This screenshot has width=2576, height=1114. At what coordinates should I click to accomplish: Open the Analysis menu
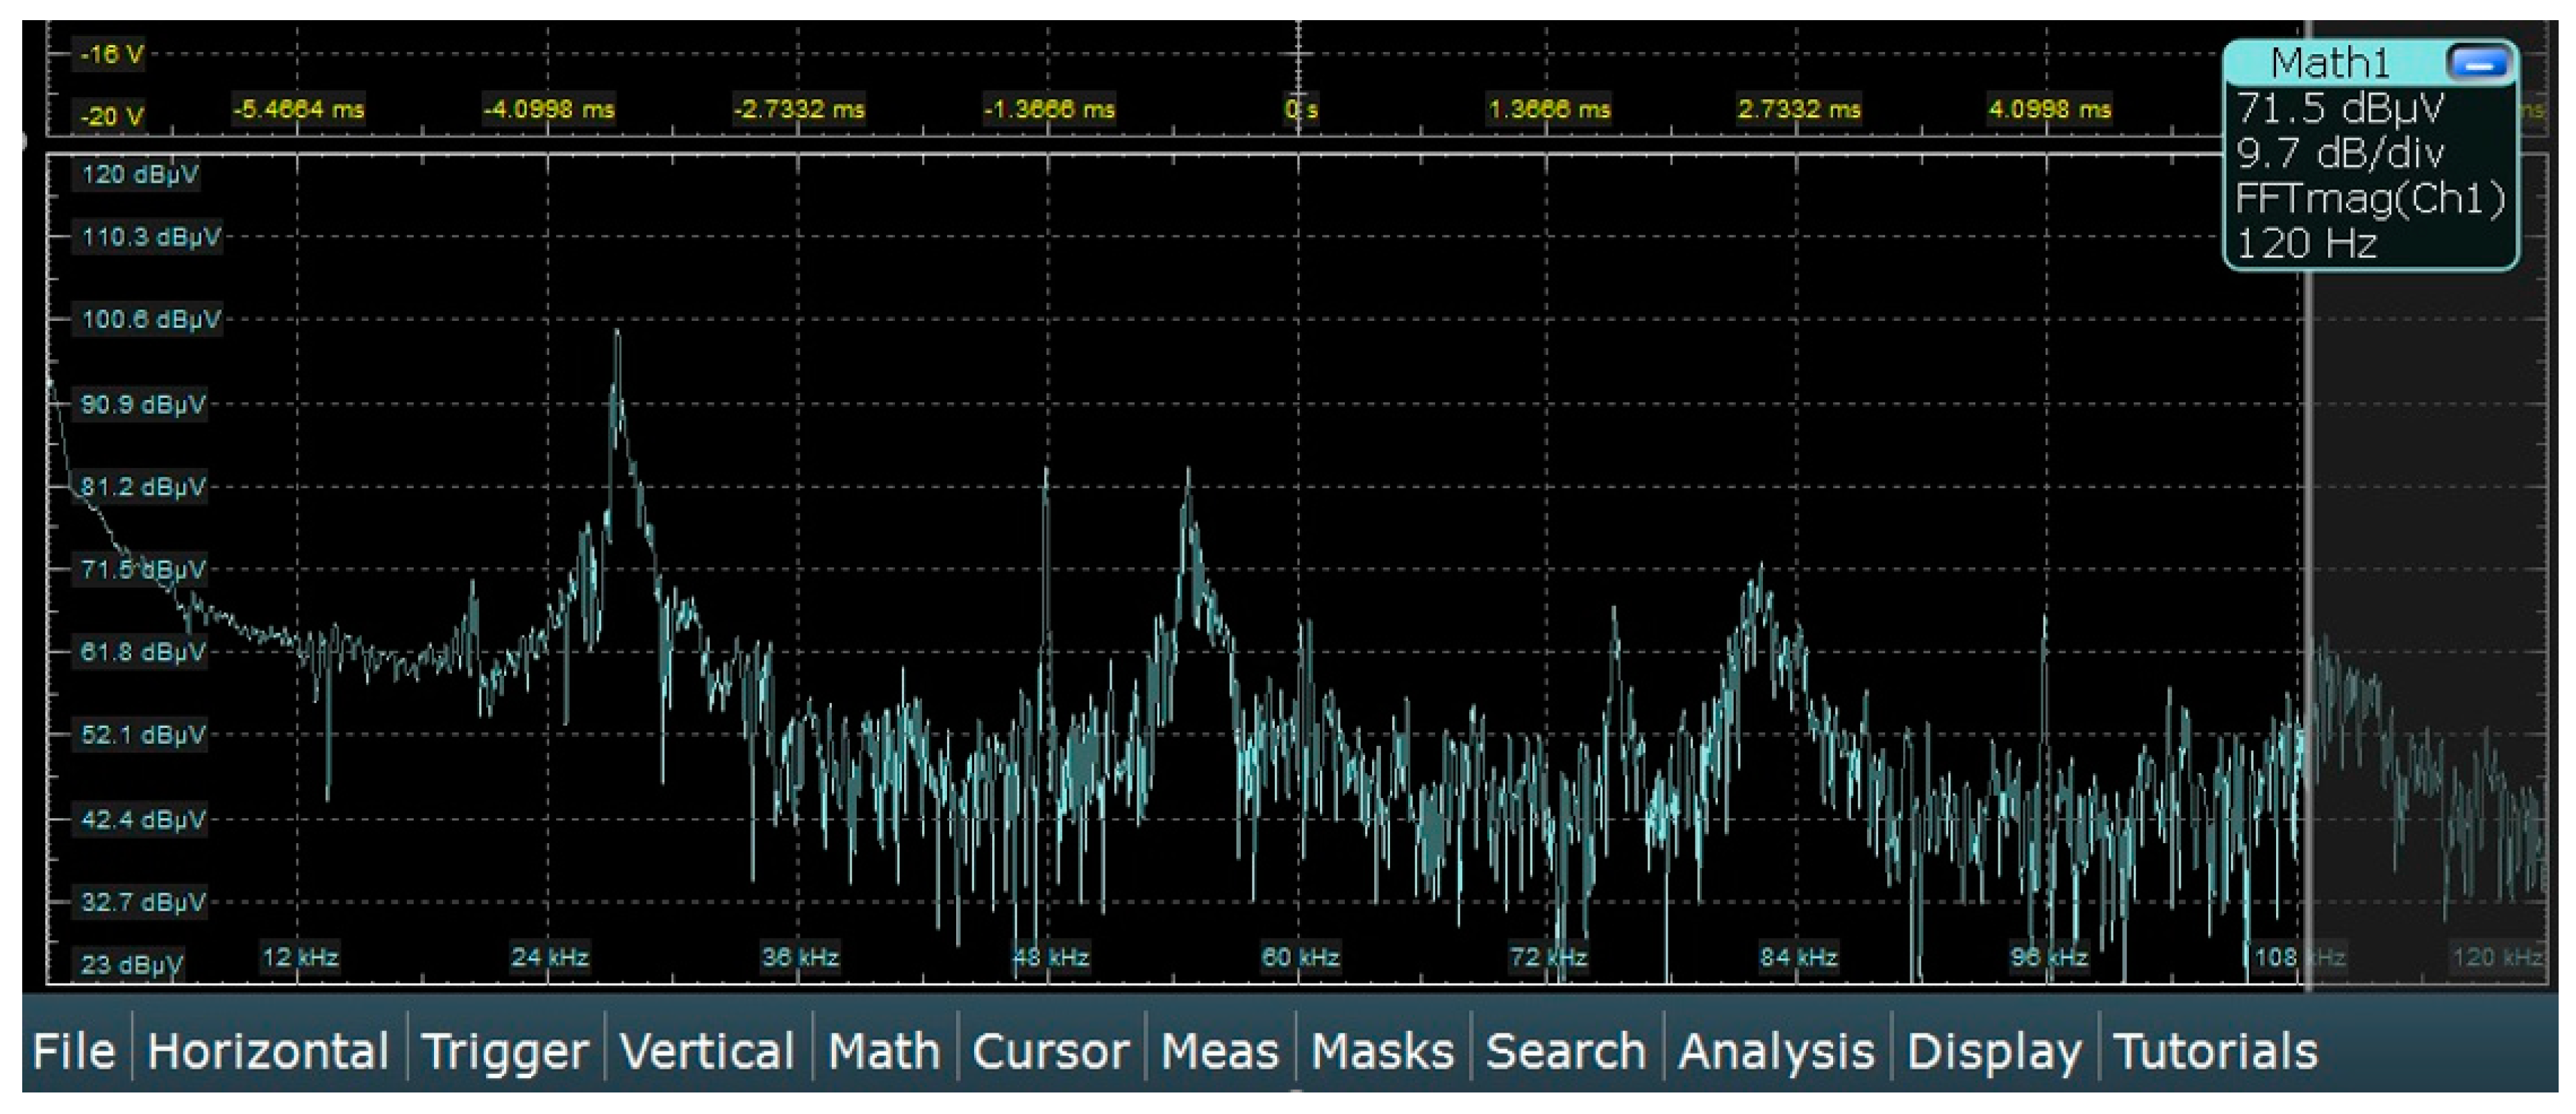coord(1776,1051)
